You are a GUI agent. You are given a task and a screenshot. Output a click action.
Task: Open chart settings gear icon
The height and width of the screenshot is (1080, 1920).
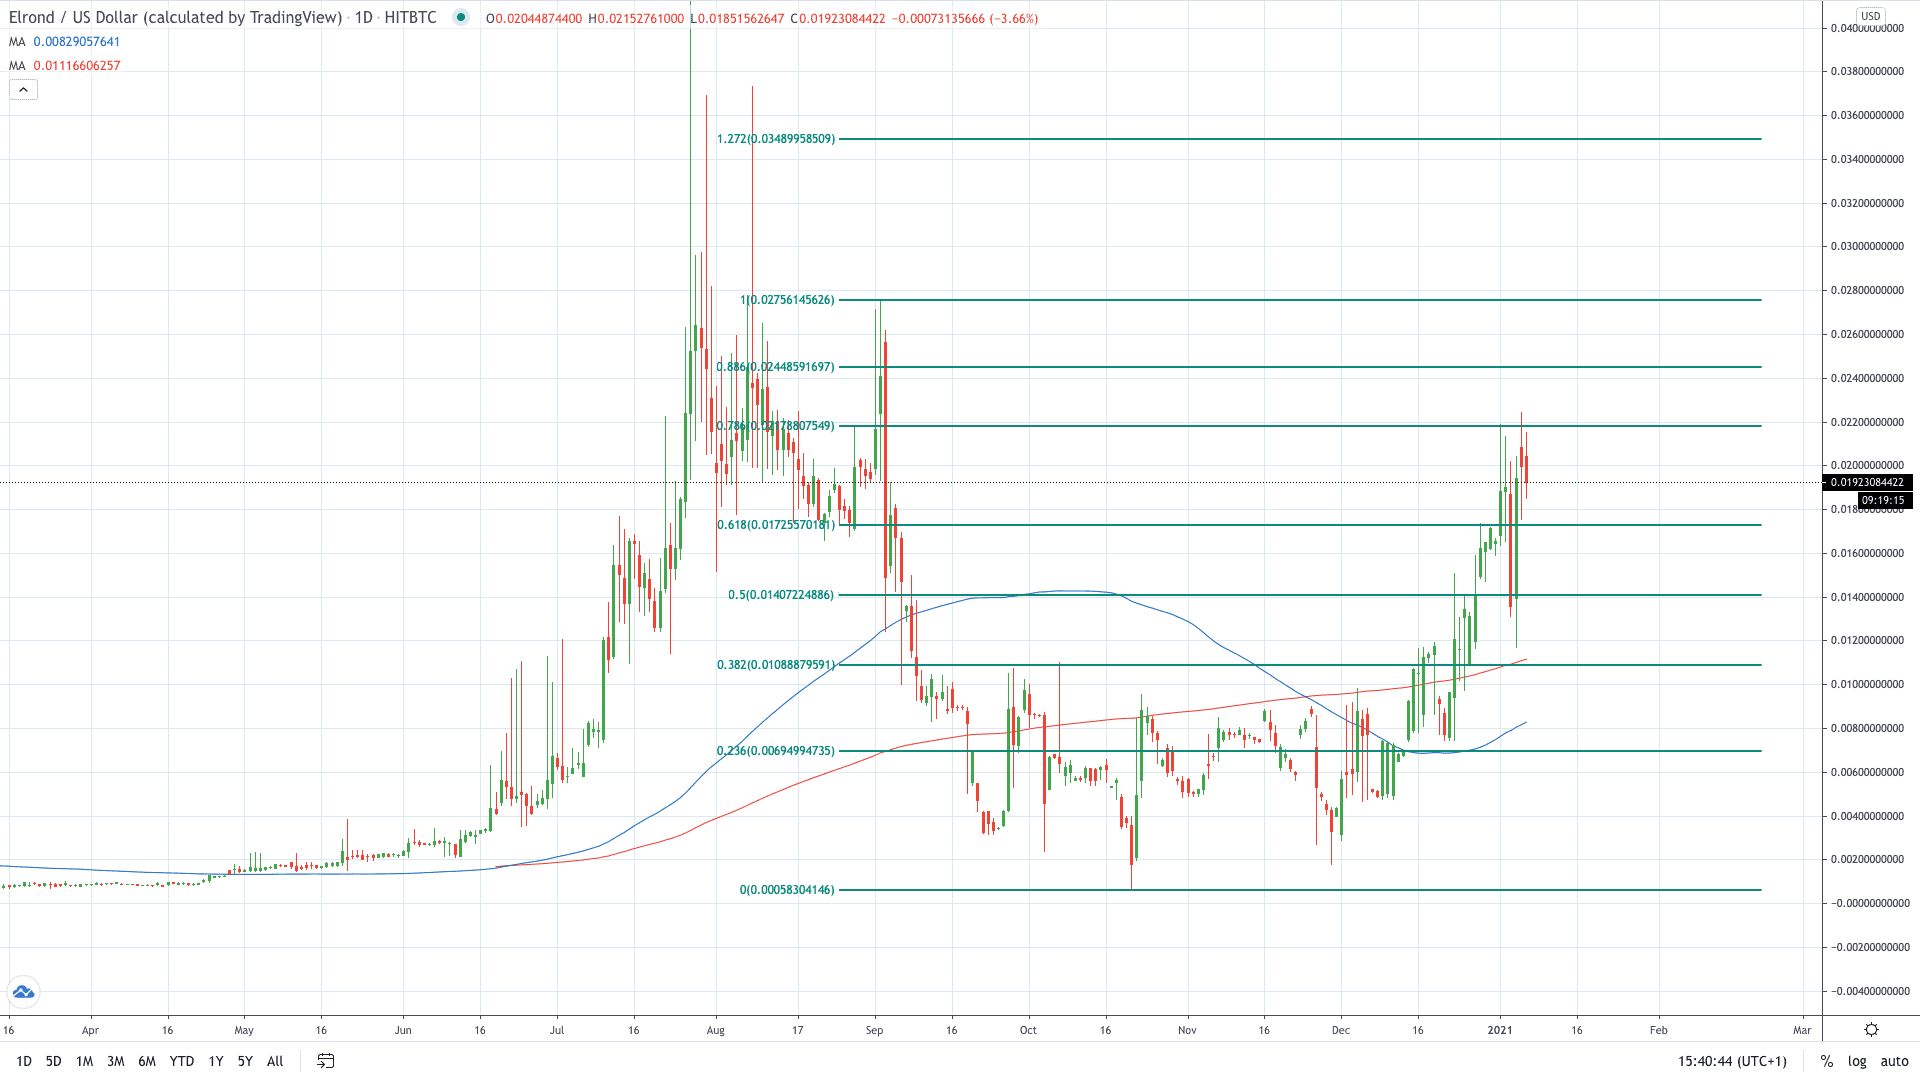click(x=1871, y=1029)
